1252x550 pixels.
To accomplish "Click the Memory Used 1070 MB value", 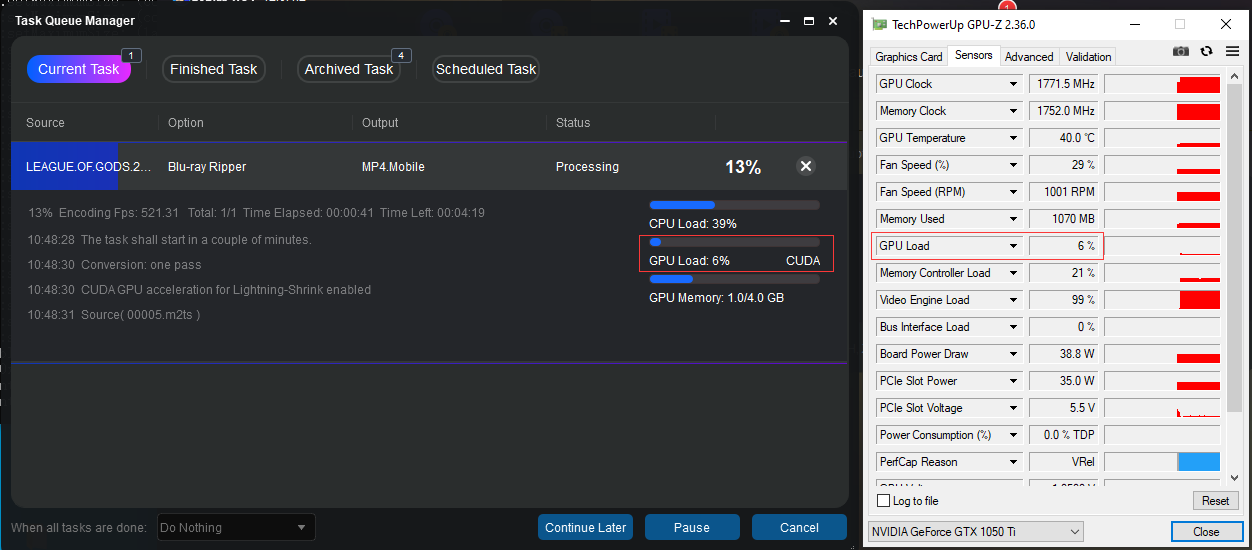I will pyautogui.click(x=1064, y=219).
